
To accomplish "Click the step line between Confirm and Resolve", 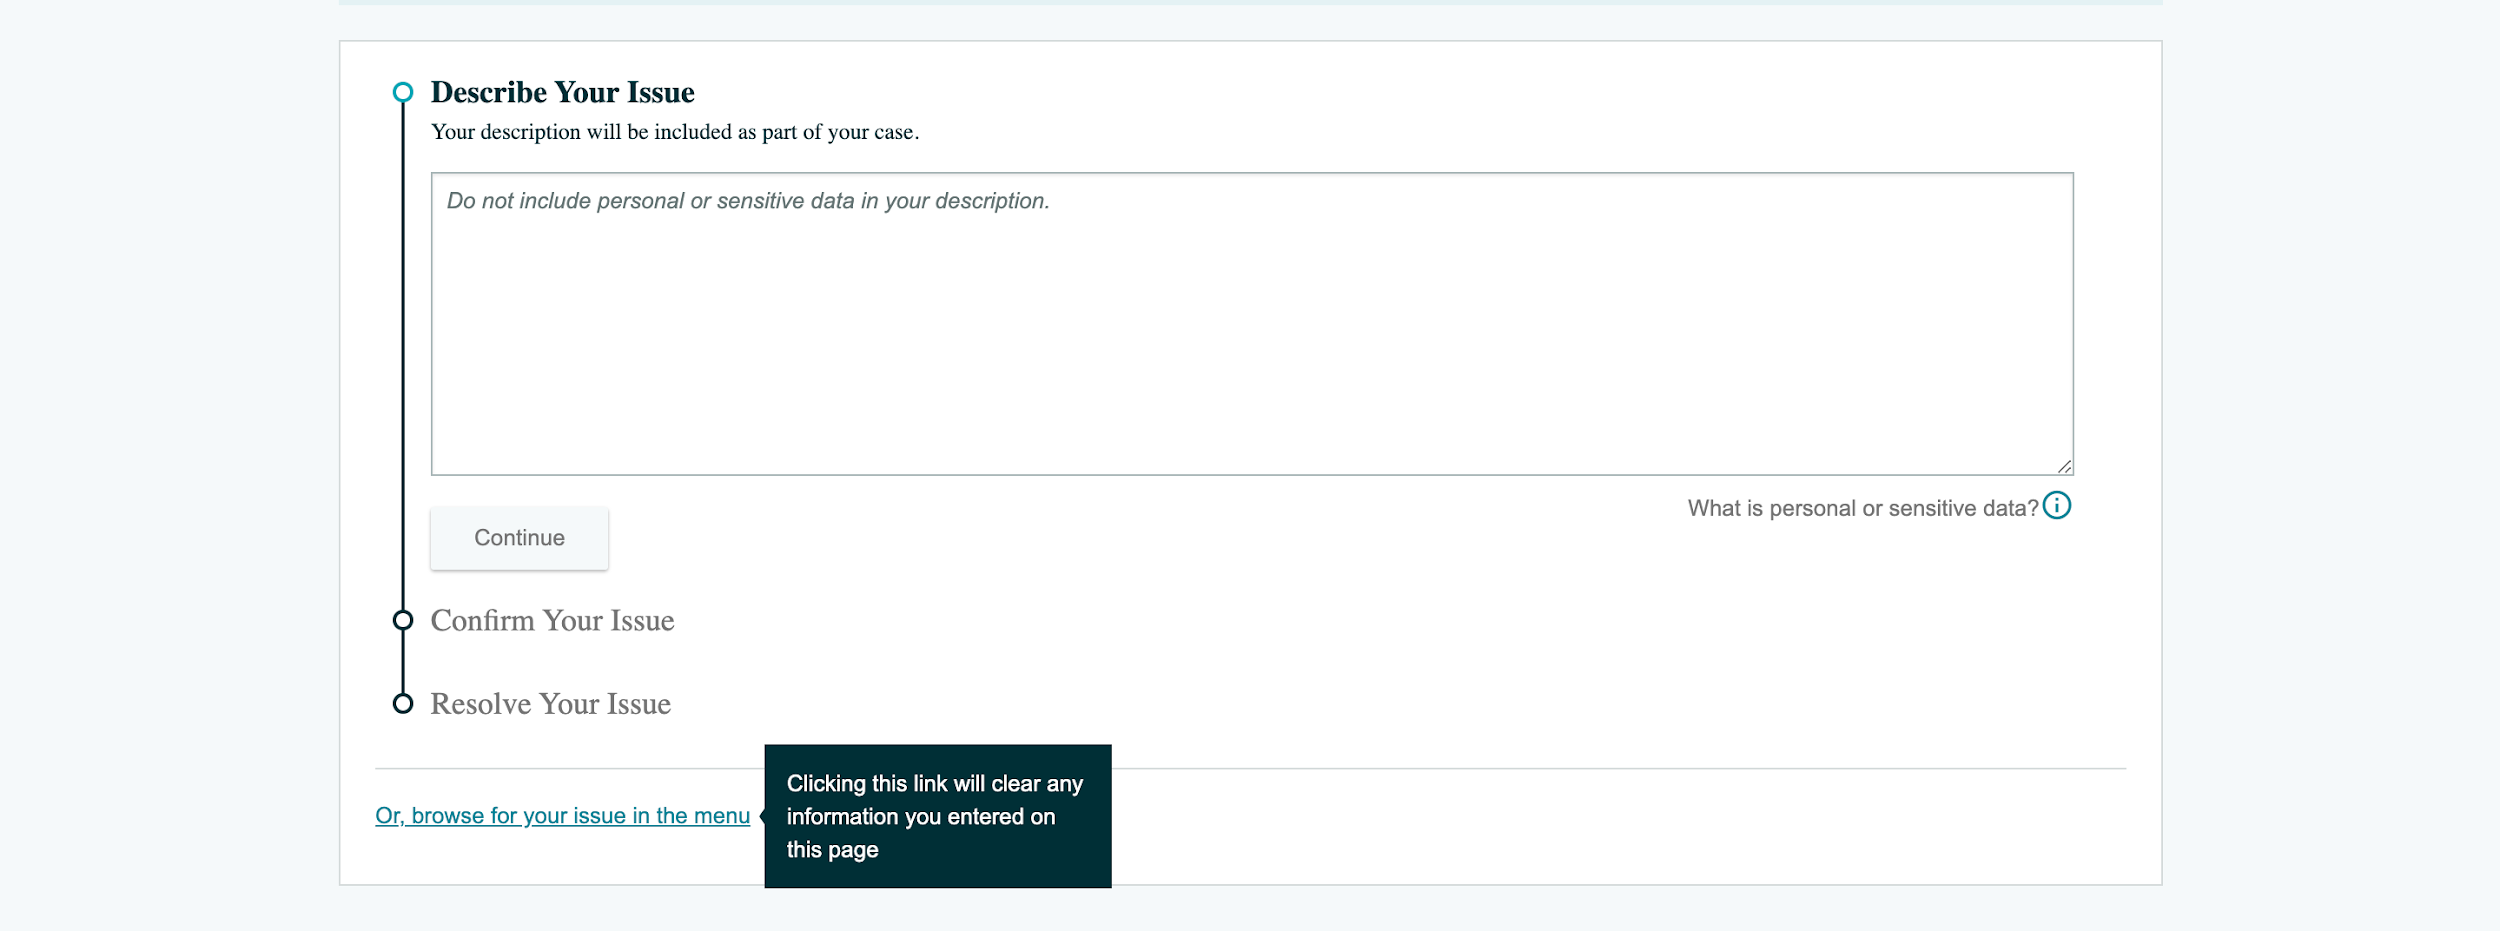I will point(403,662).
